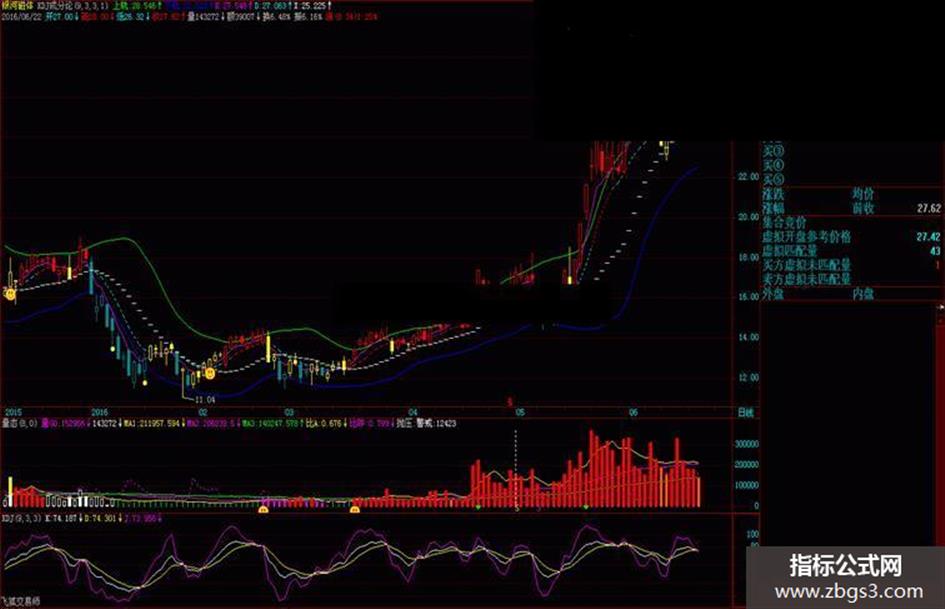Viewport: 945px width, 609px height.
Task: Click the 外盘 label
Action: (x=773, y=294)
